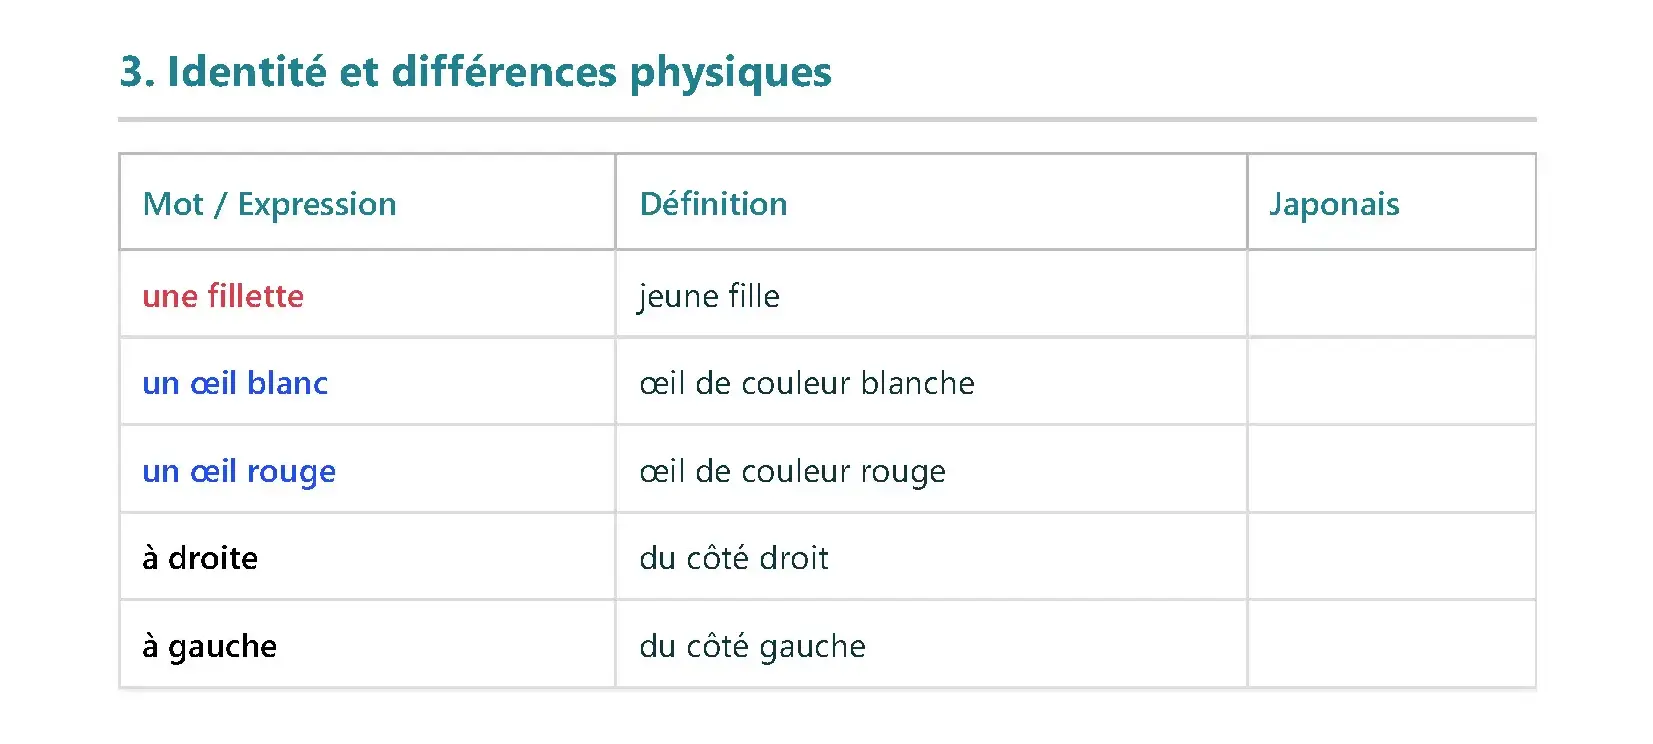Click the definition "œil de couleur blanche"
The image size is (1653, 744).
pyautogui.click(x=806, y=383)
